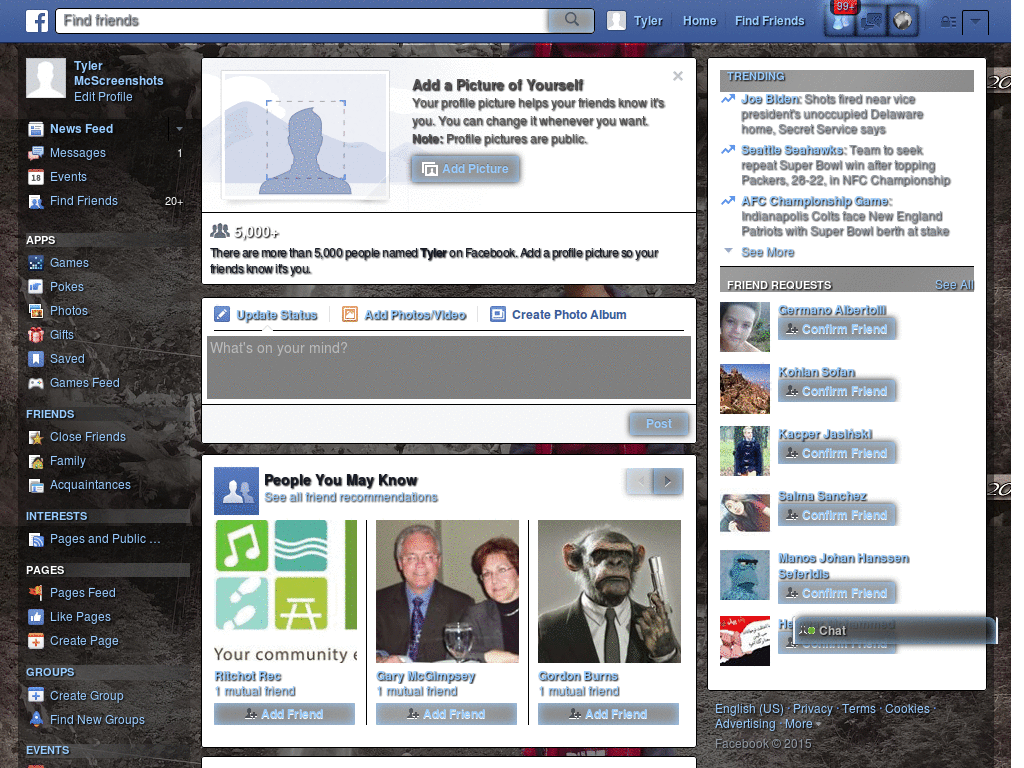Screen dimensions: 1024x768
Task: Open the AFC Championship Game trending topic
Action: [x=815, y=201]
